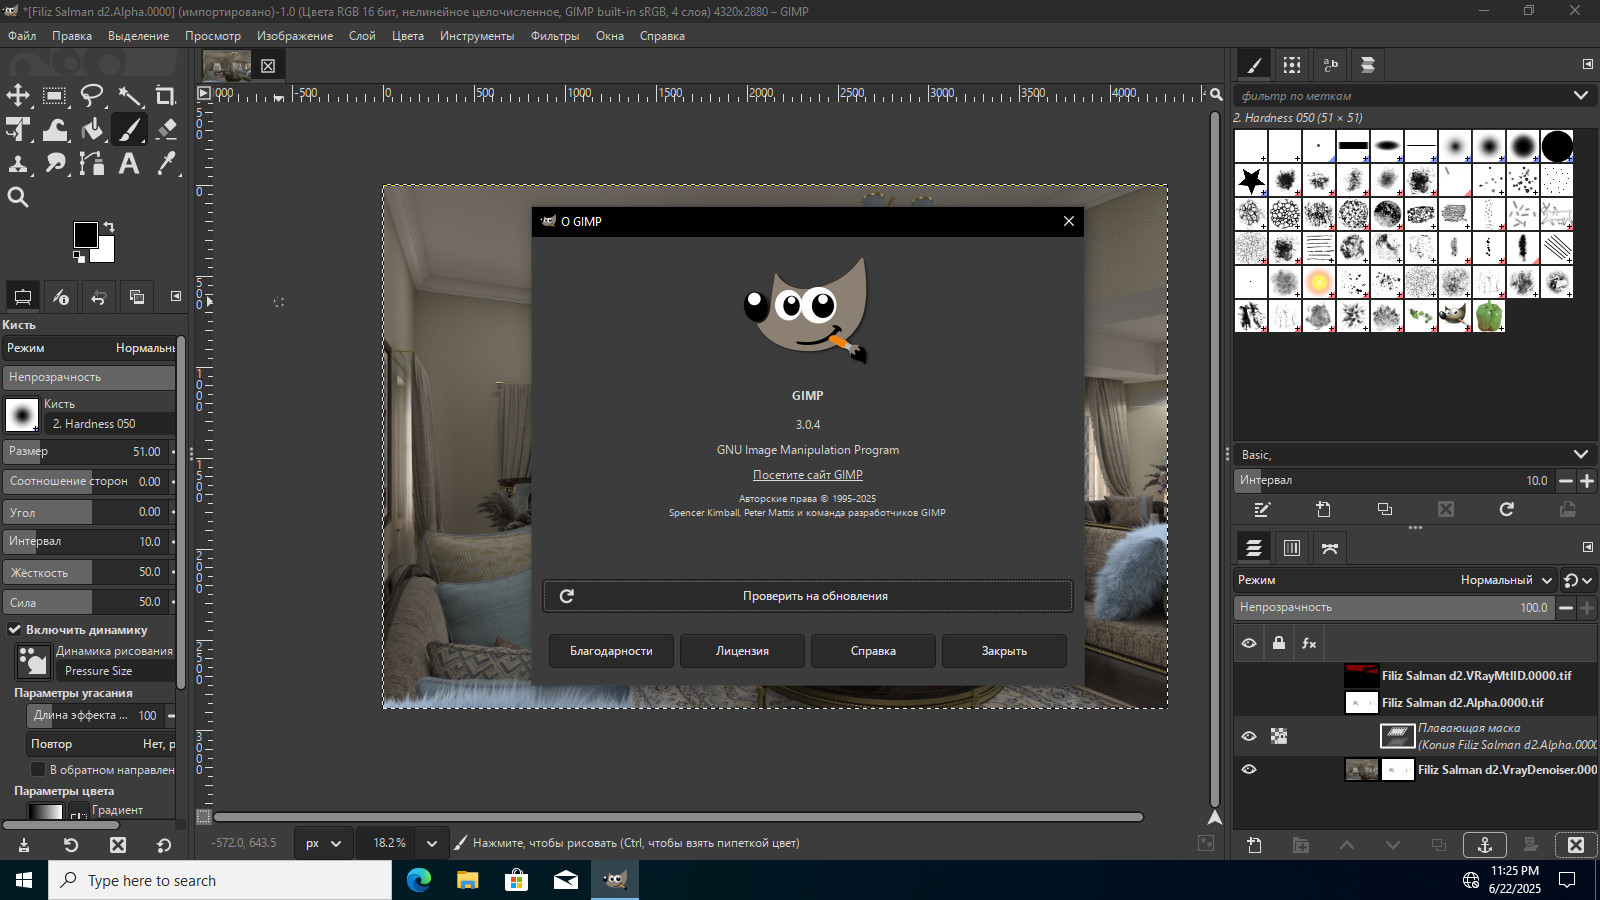Image resolution: width=1600 pixels, height=900 pixels.
Task: Switch to the Paths tab in layers dock
Action: [1330, 548]
